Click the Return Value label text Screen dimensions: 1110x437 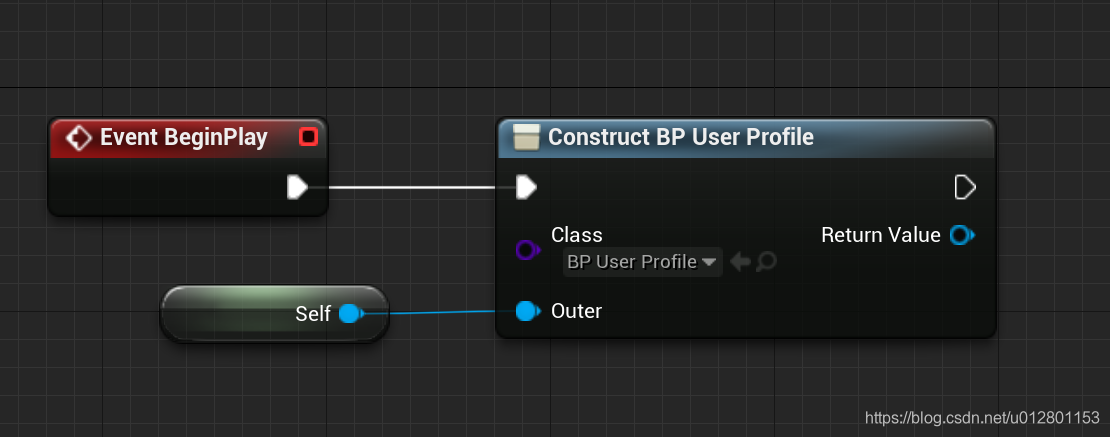pos(881,234)
